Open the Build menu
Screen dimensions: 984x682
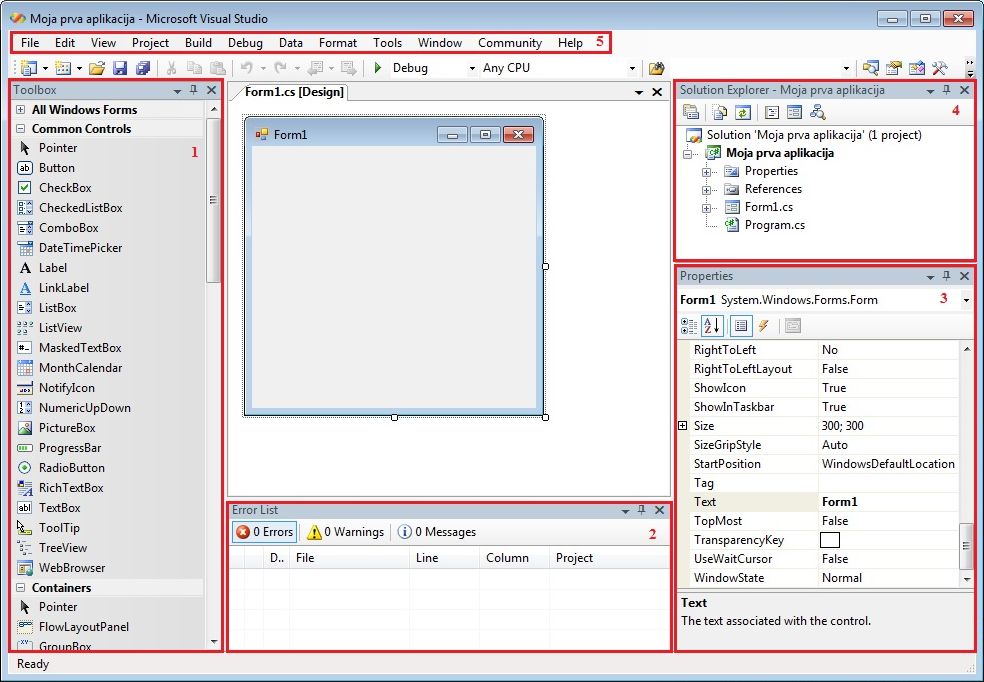pos(198,43)
